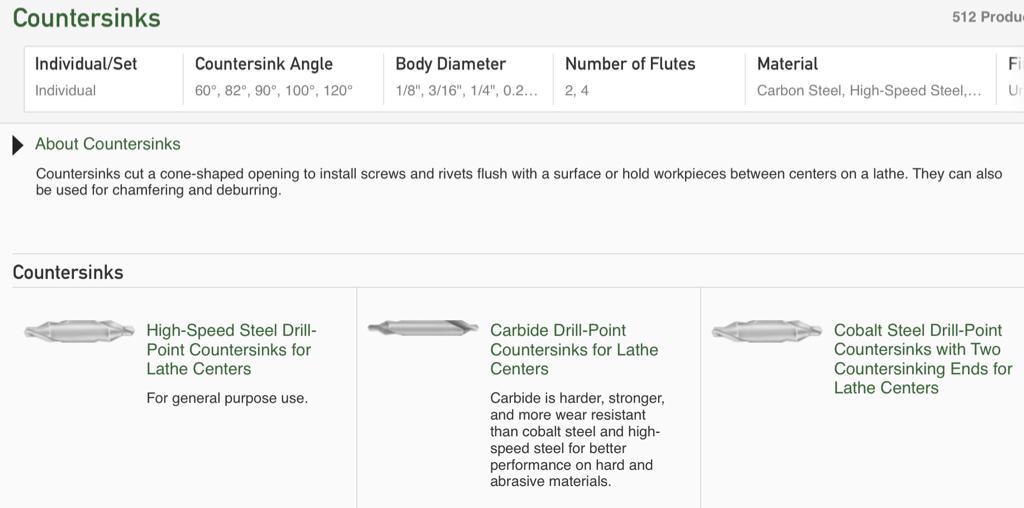1024x508 pixels.
Task: Open High-Speed Steel Drill-Point Countersinks link
Action: [x=231, y=349]
